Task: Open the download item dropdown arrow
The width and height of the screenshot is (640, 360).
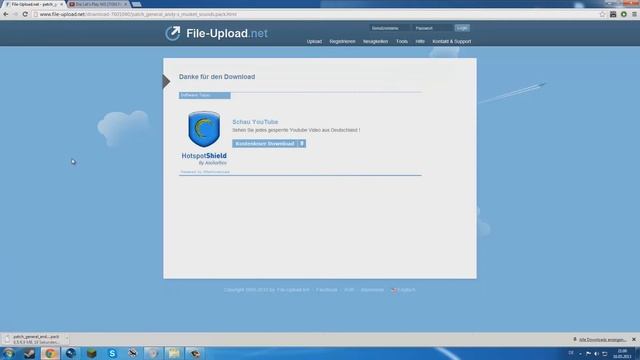Action: coord(67,338)
